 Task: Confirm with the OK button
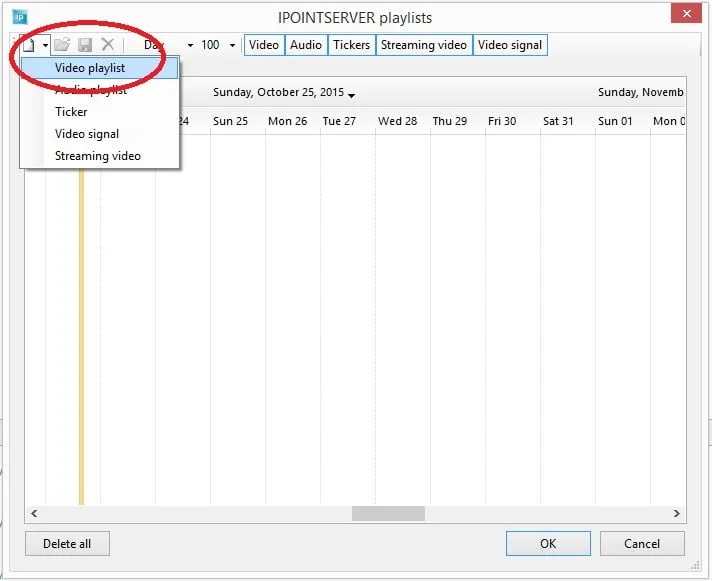click(548, 543)
